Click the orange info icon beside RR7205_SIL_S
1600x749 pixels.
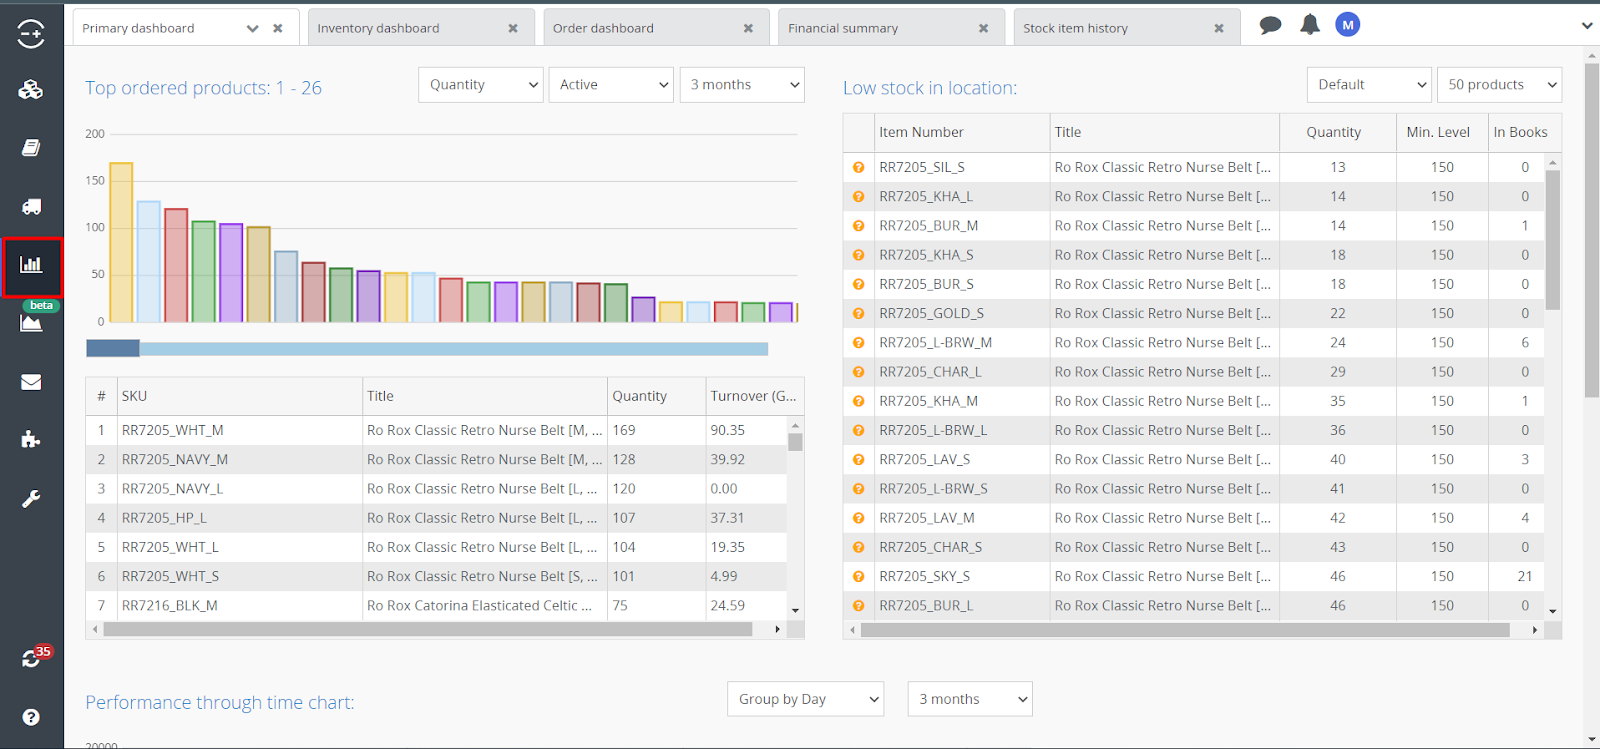click(x=858, y=168)
